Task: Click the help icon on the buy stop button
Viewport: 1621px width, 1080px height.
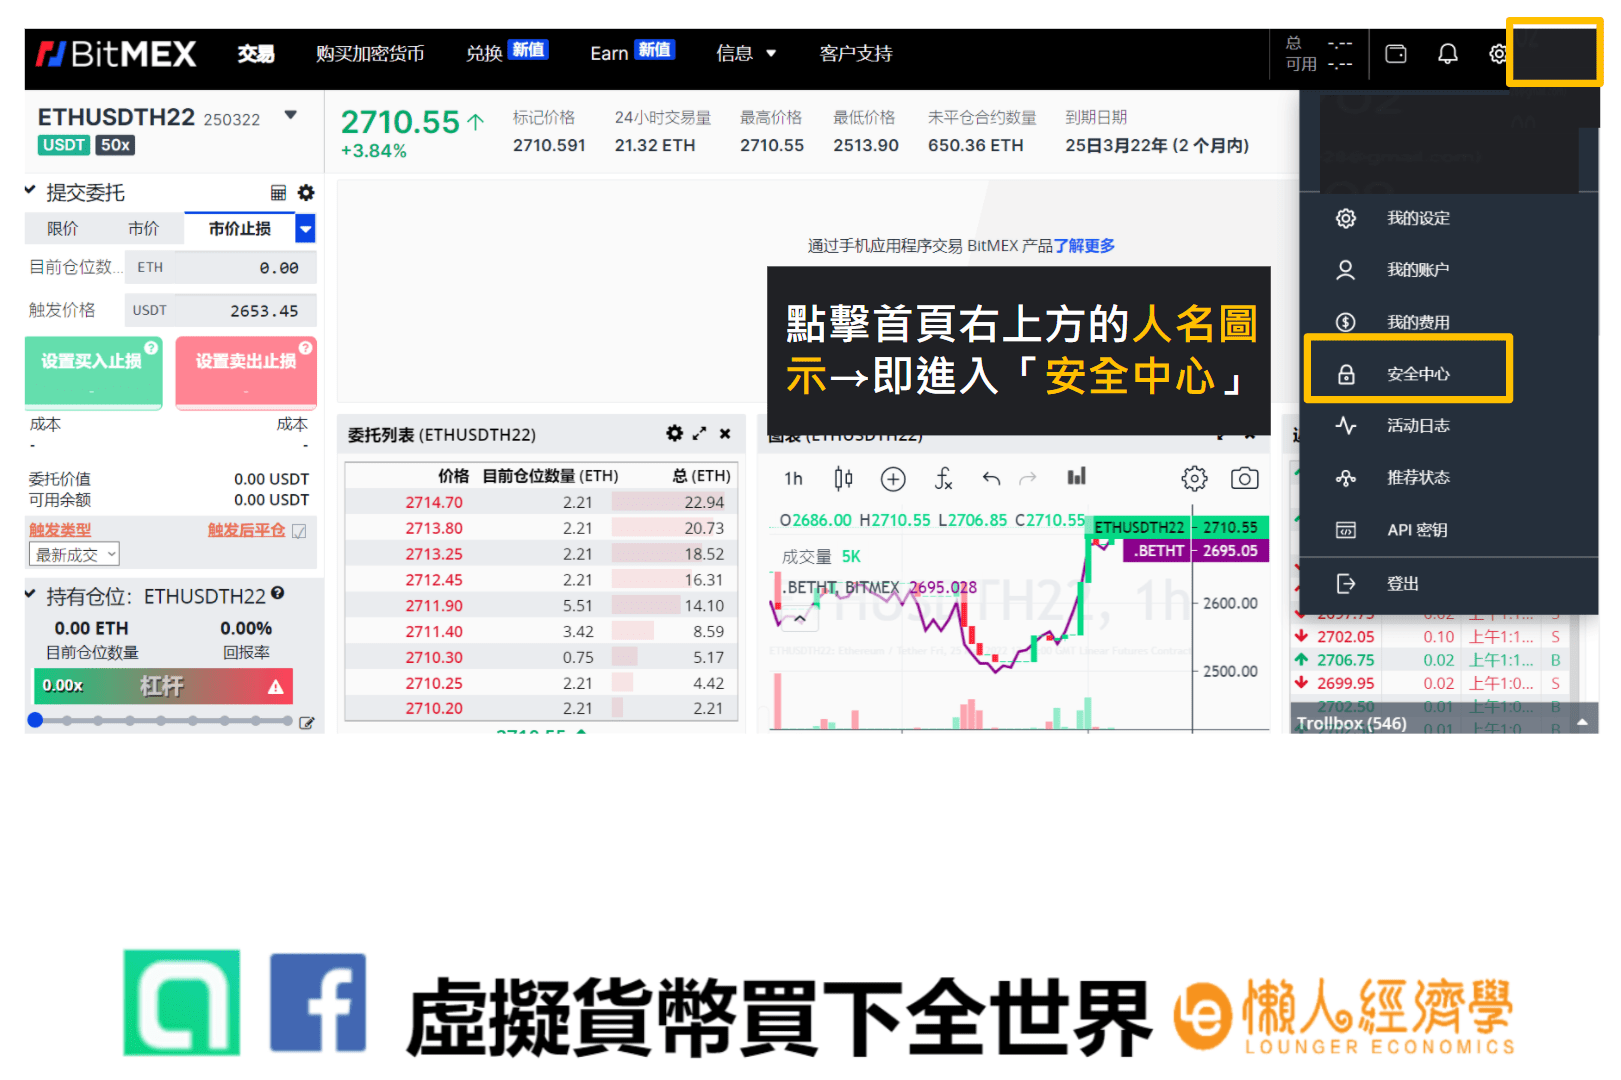Action: click(151, 348)
